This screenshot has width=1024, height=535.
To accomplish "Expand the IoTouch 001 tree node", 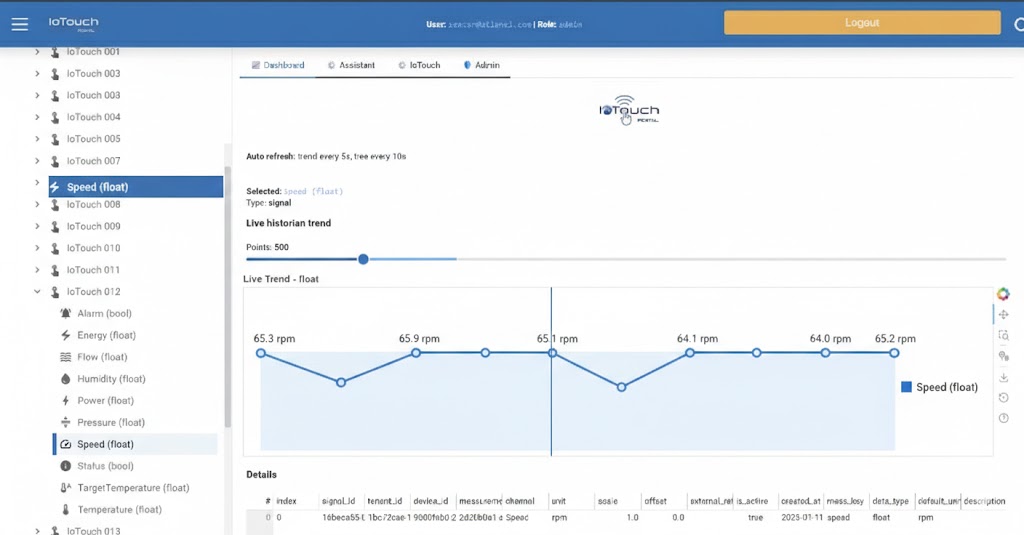I will click(x=37, y=52).
